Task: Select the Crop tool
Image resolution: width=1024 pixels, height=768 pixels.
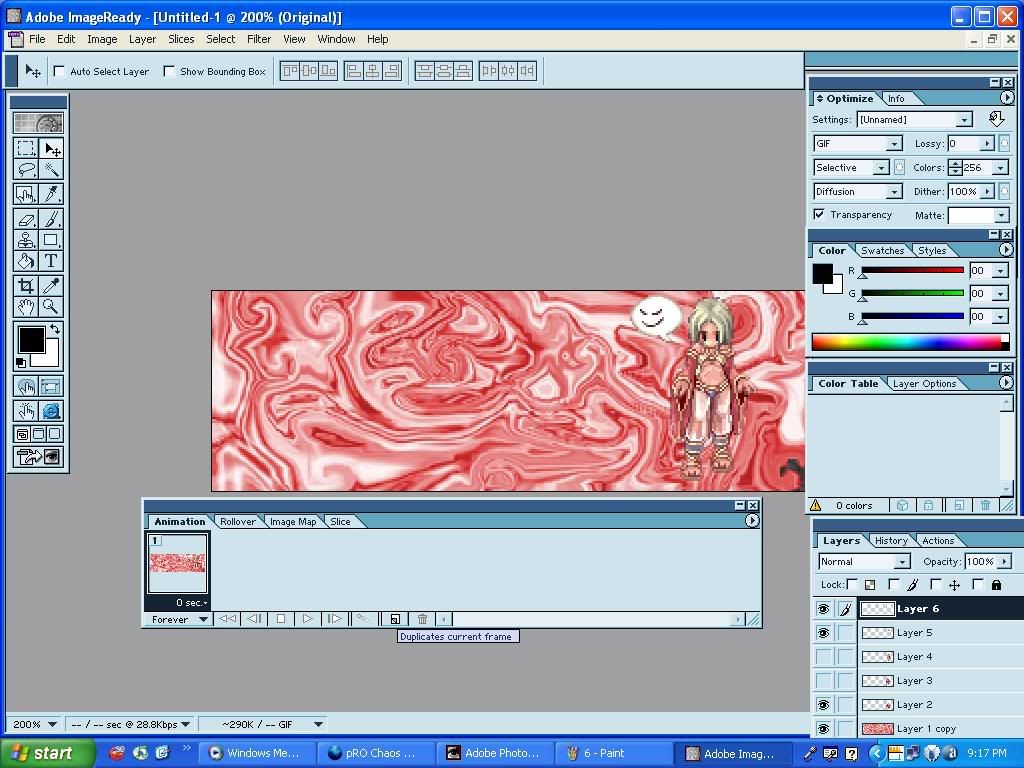Action: (26, 285)
